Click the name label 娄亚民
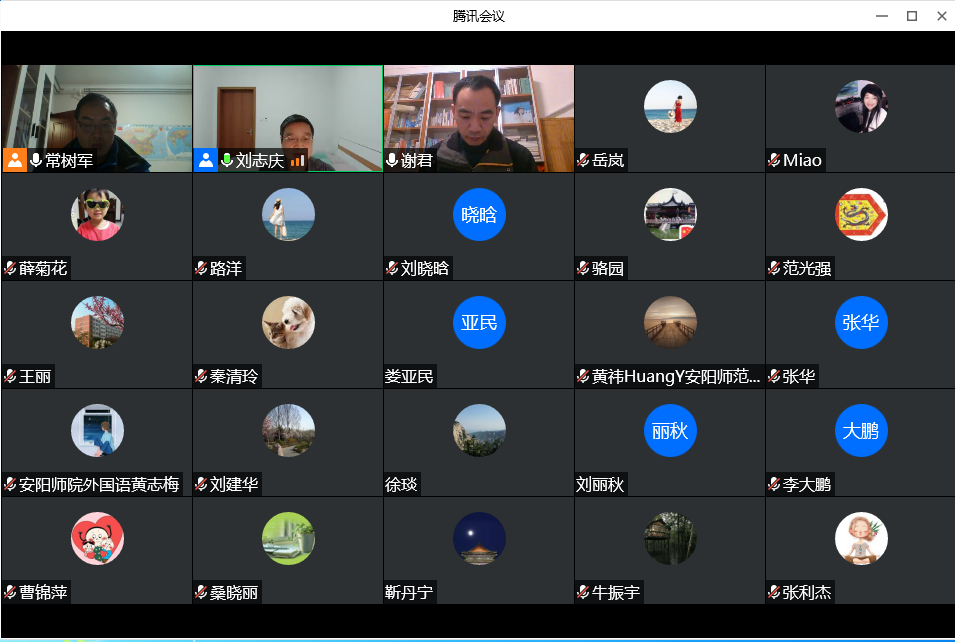 click(x=409, y=376)
